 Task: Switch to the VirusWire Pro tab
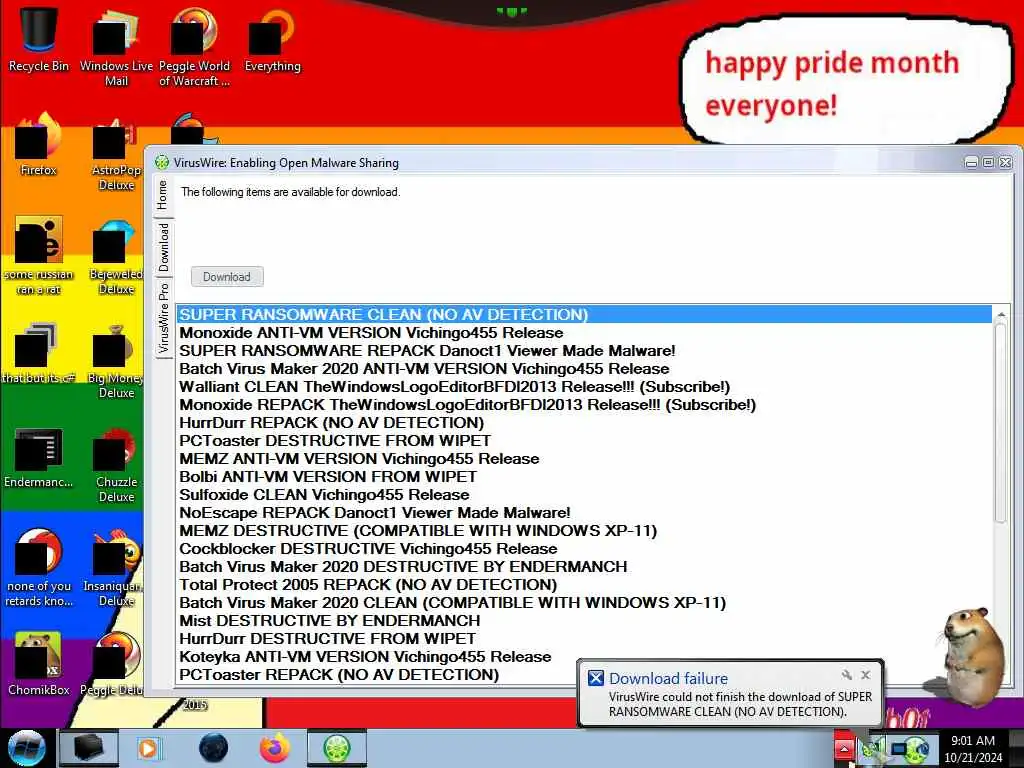(x=163, y=318)
